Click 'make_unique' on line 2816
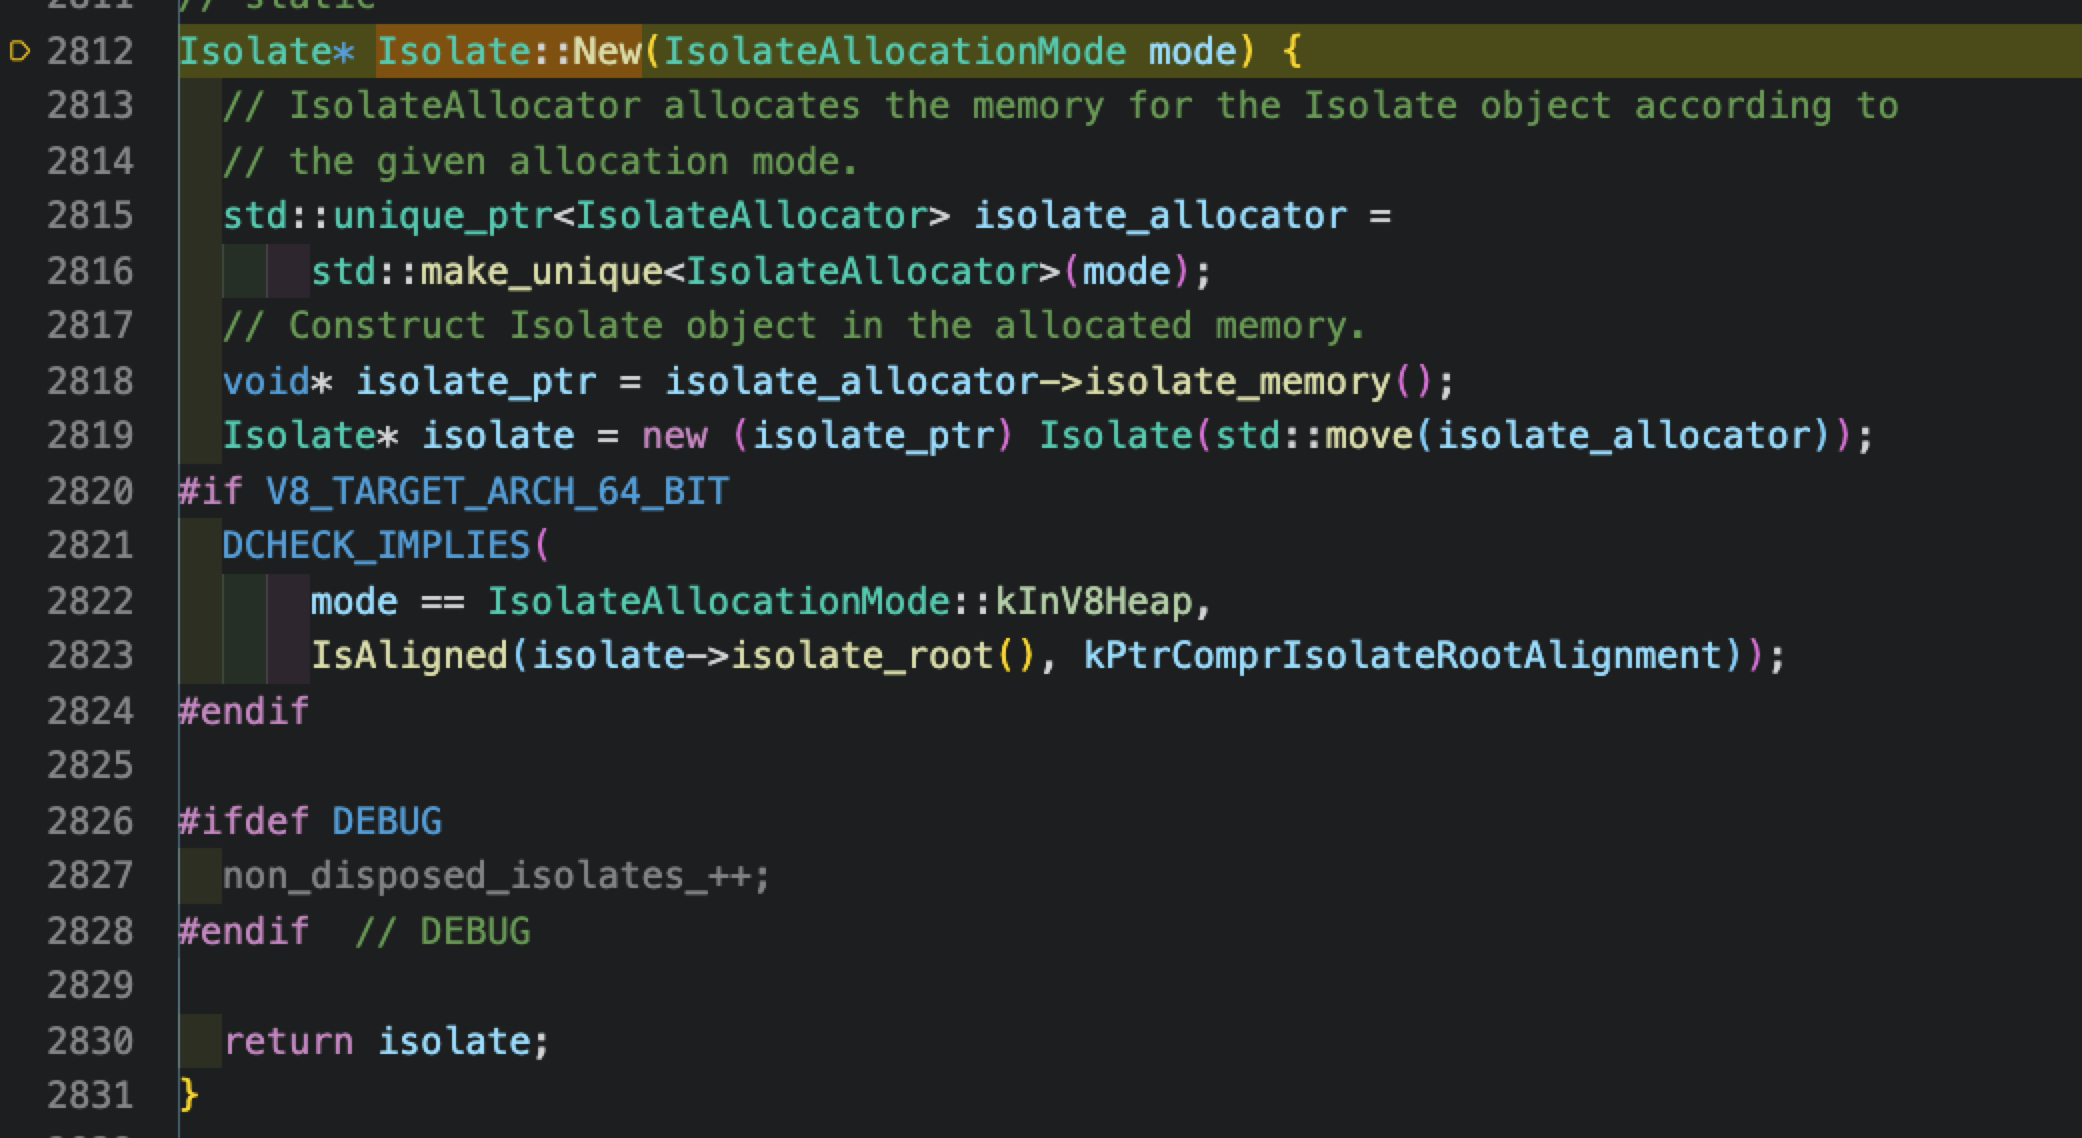Screen dimensions: 2082x1138 point(541,271)
